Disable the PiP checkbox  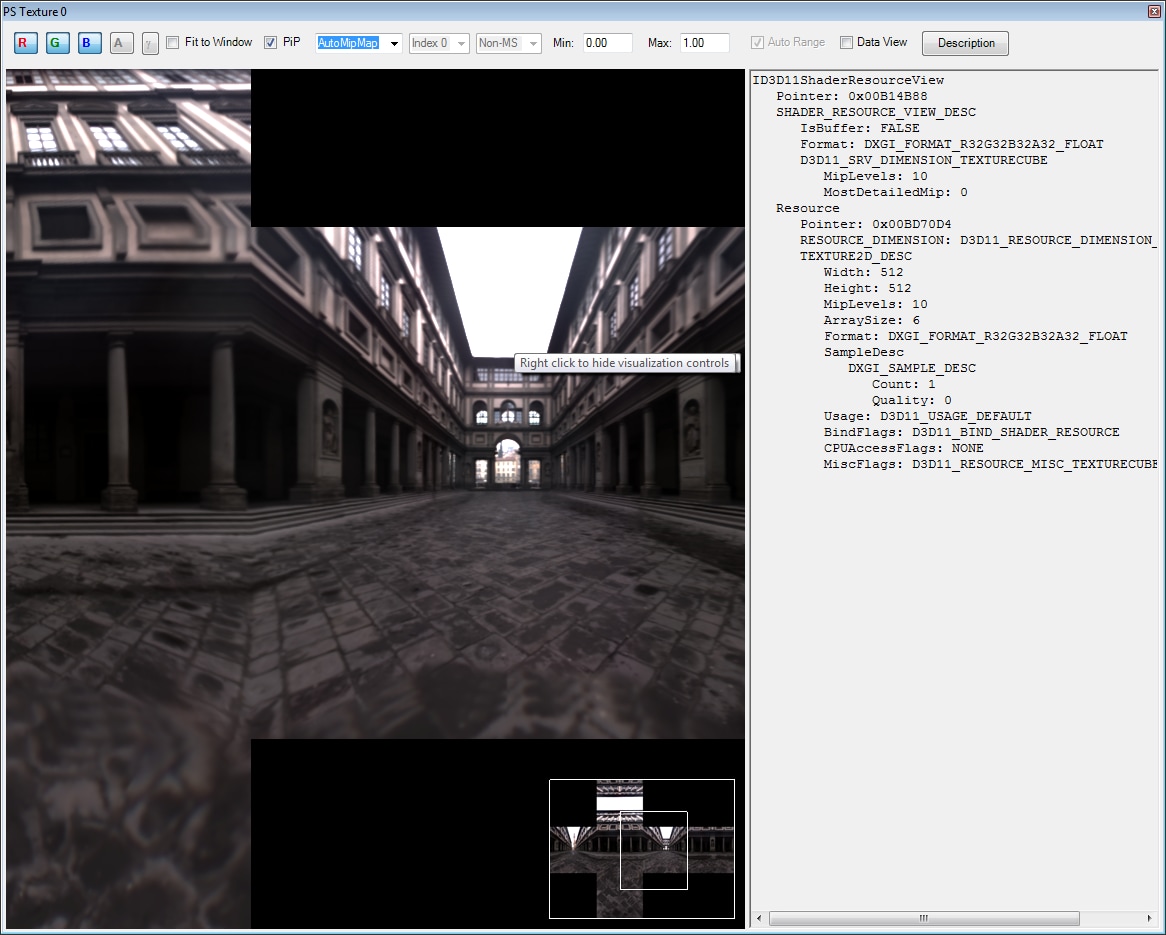point(271,43)
